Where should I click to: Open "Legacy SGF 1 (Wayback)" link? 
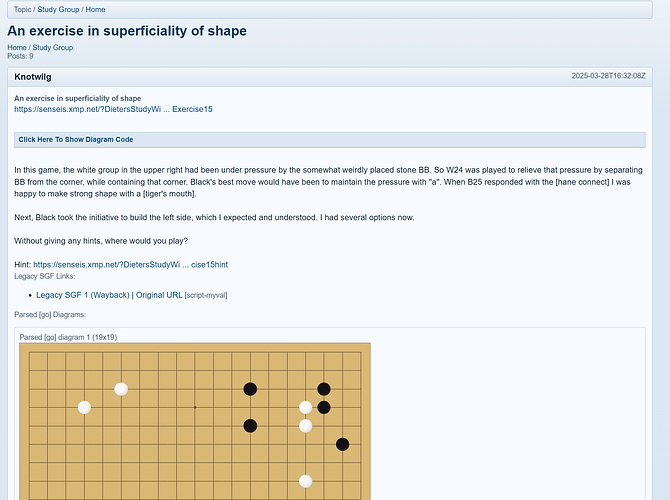83,295
